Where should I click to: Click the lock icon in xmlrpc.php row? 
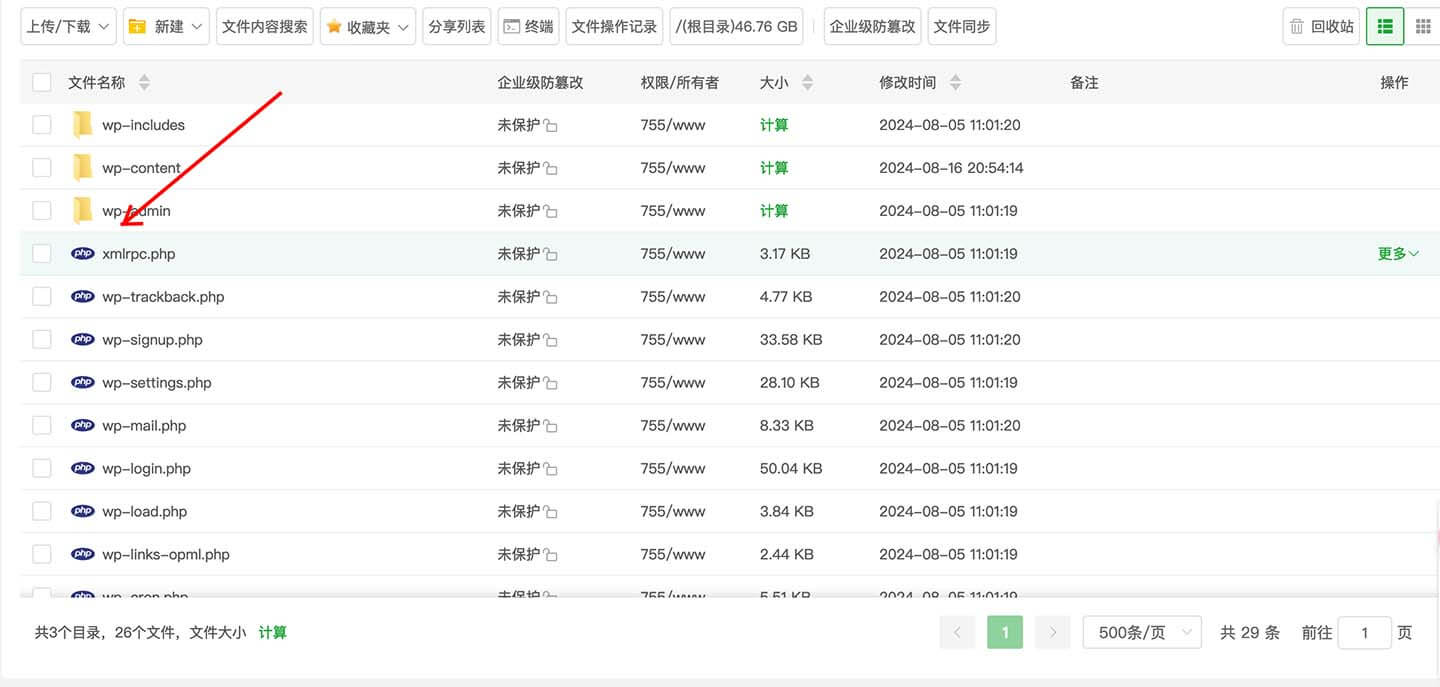point(550,255)
